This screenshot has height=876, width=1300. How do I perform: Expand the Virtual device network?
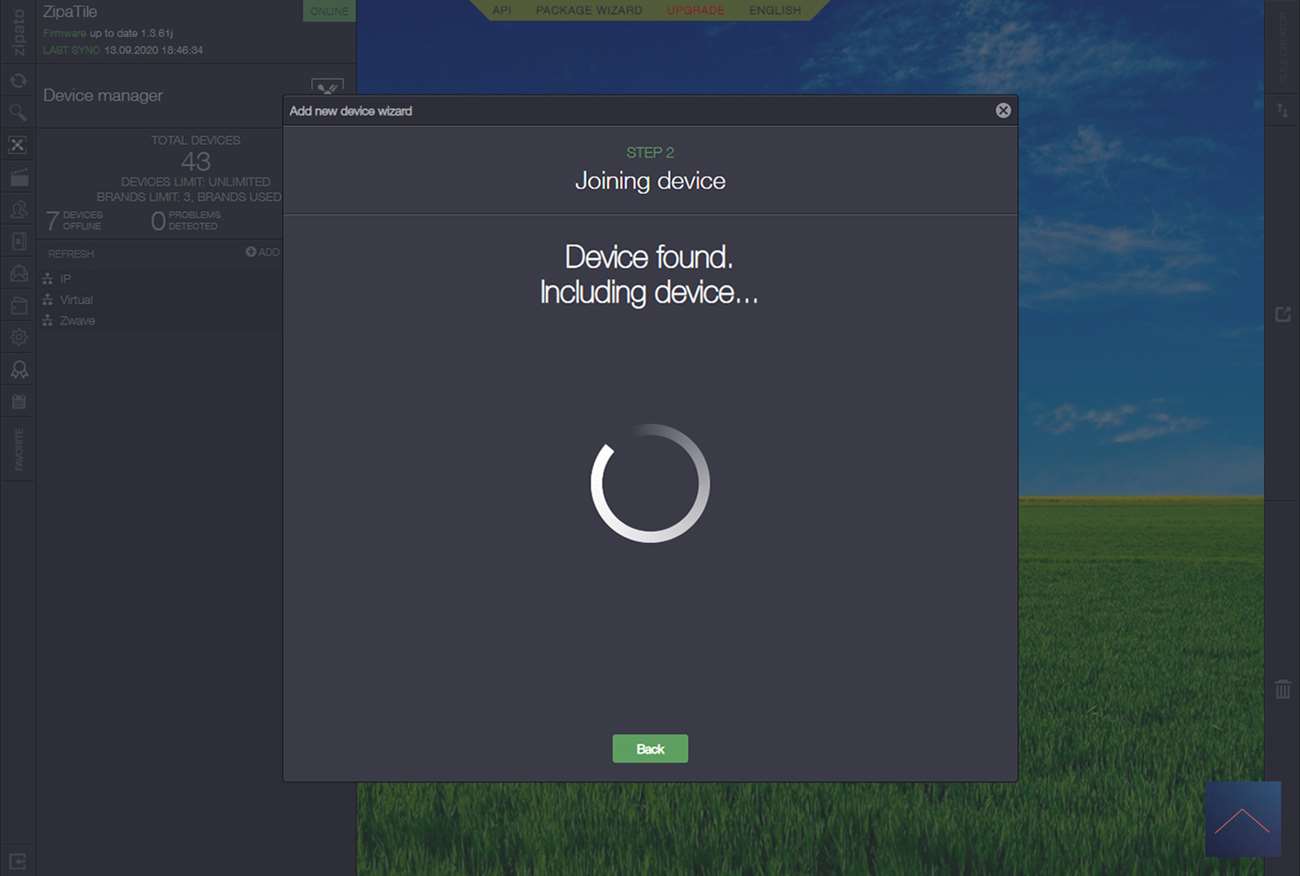click(76, 300)
